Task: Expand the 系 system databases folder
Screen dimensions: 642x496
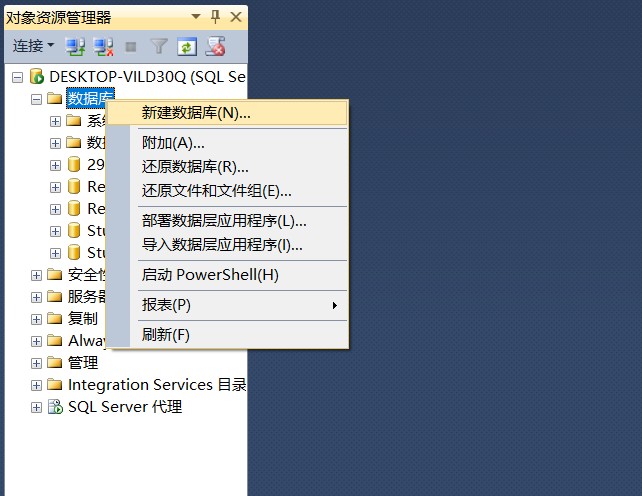Action: coord(55,122)
